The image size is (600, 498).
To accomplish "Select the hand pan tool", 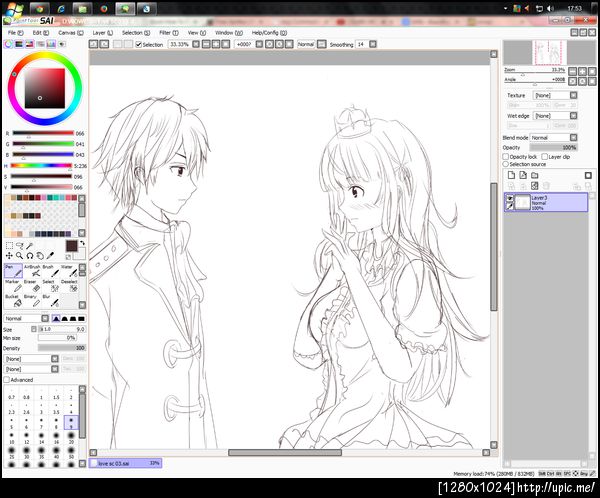I will [40, 256].
